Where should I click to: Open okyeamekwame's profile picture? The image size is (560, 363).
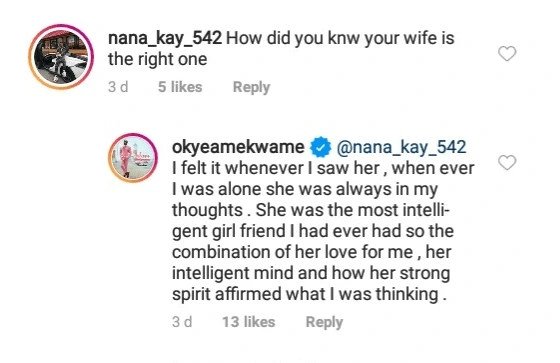tap(133, 158)
